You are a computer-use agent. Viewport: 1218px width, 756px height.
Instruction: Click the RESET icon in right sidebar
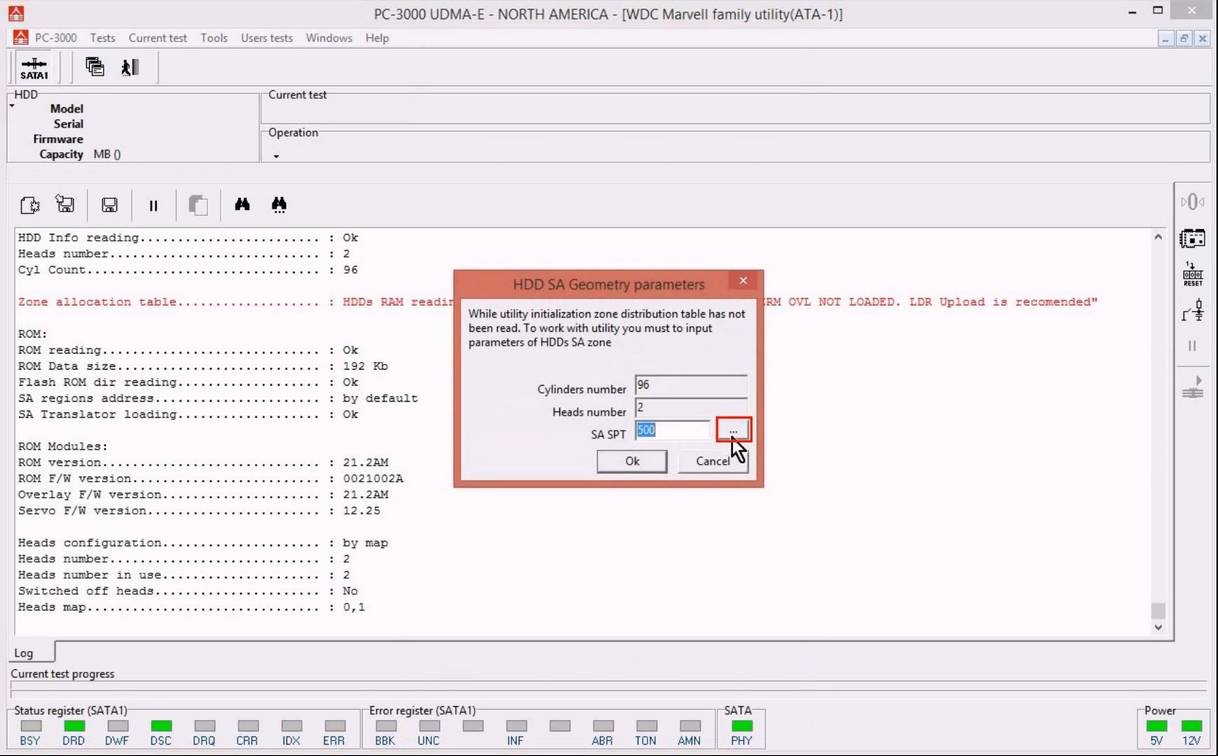coord(1192,275)
